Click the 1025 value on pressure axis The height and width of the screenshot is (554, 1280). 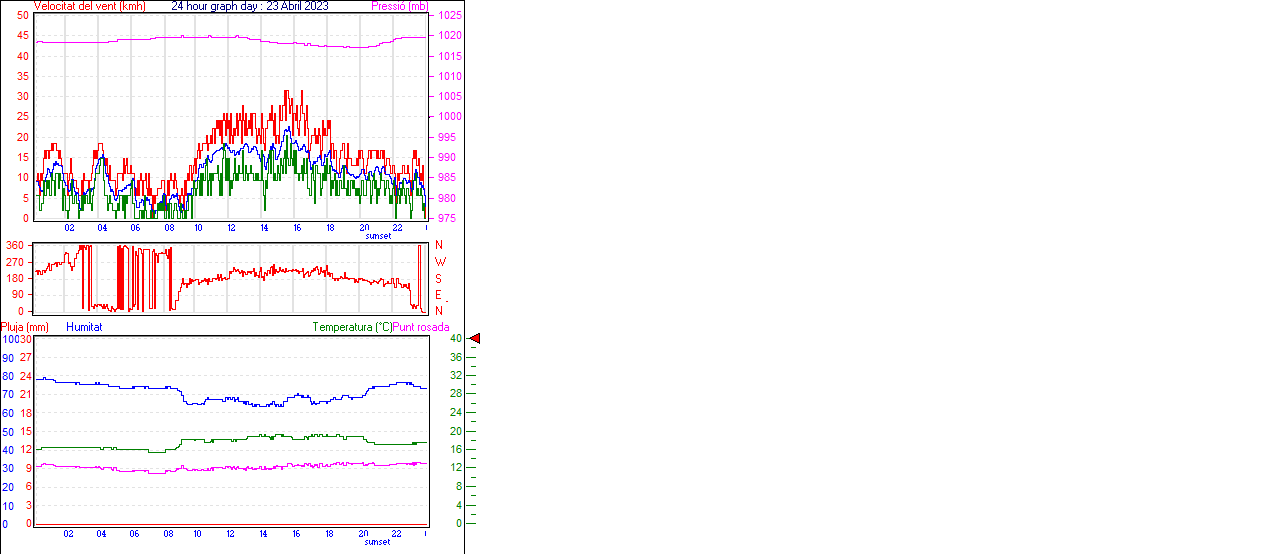coord(449,16)
